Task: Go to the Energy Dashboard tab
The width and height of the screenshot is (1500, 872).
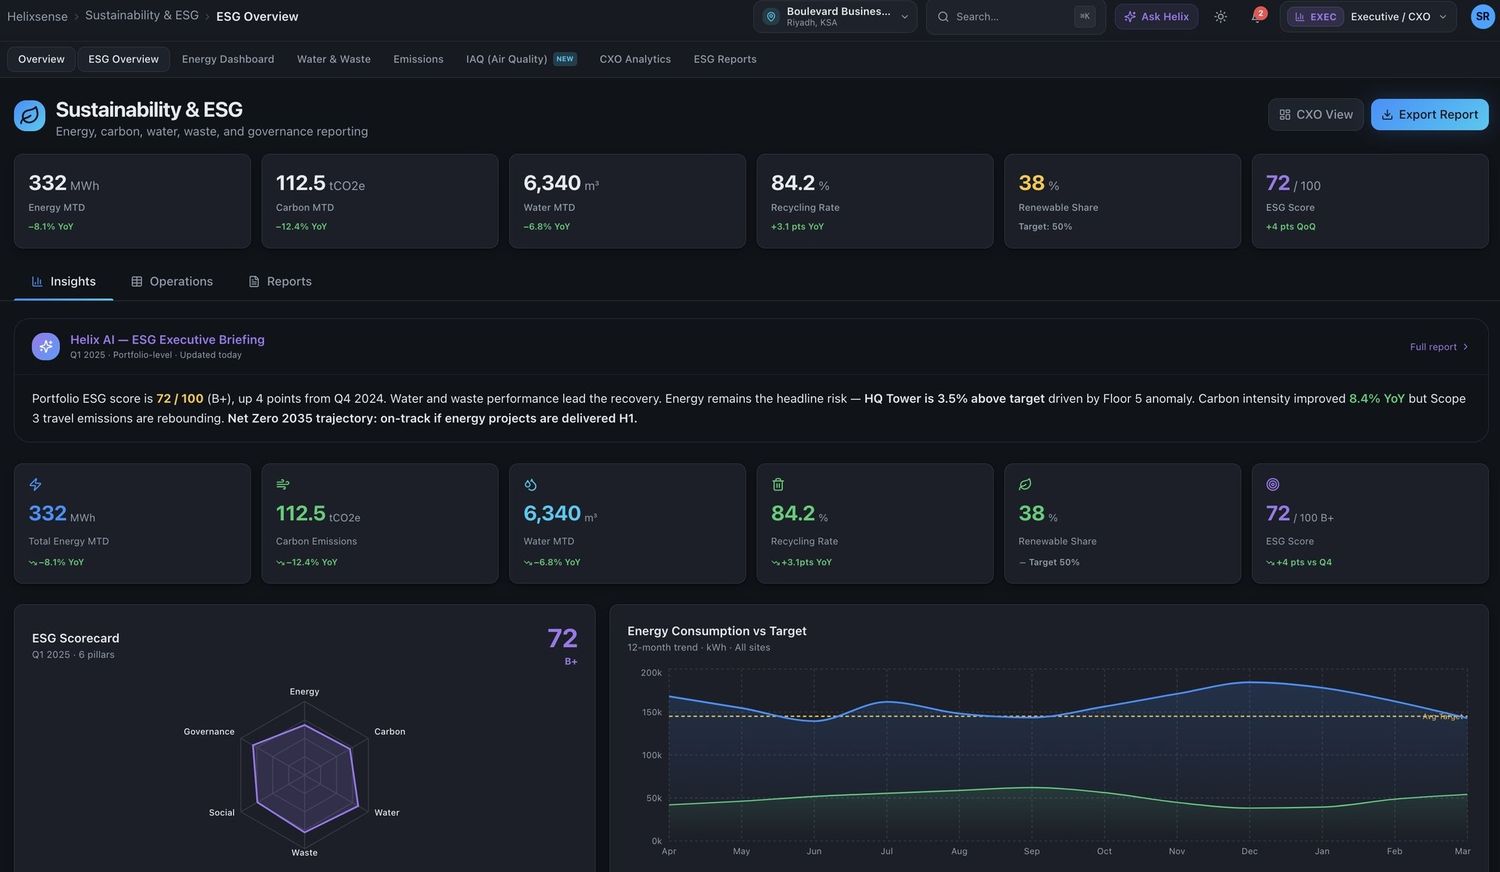Action: tap(228, 59)
